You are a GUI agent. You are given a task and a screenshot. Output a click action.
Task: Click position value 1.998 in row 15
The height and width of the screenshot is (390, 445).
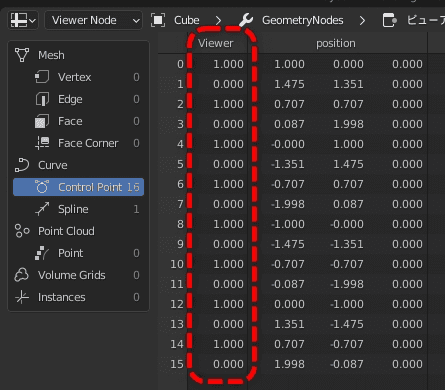pyautogui.click(x=289, y=364)
